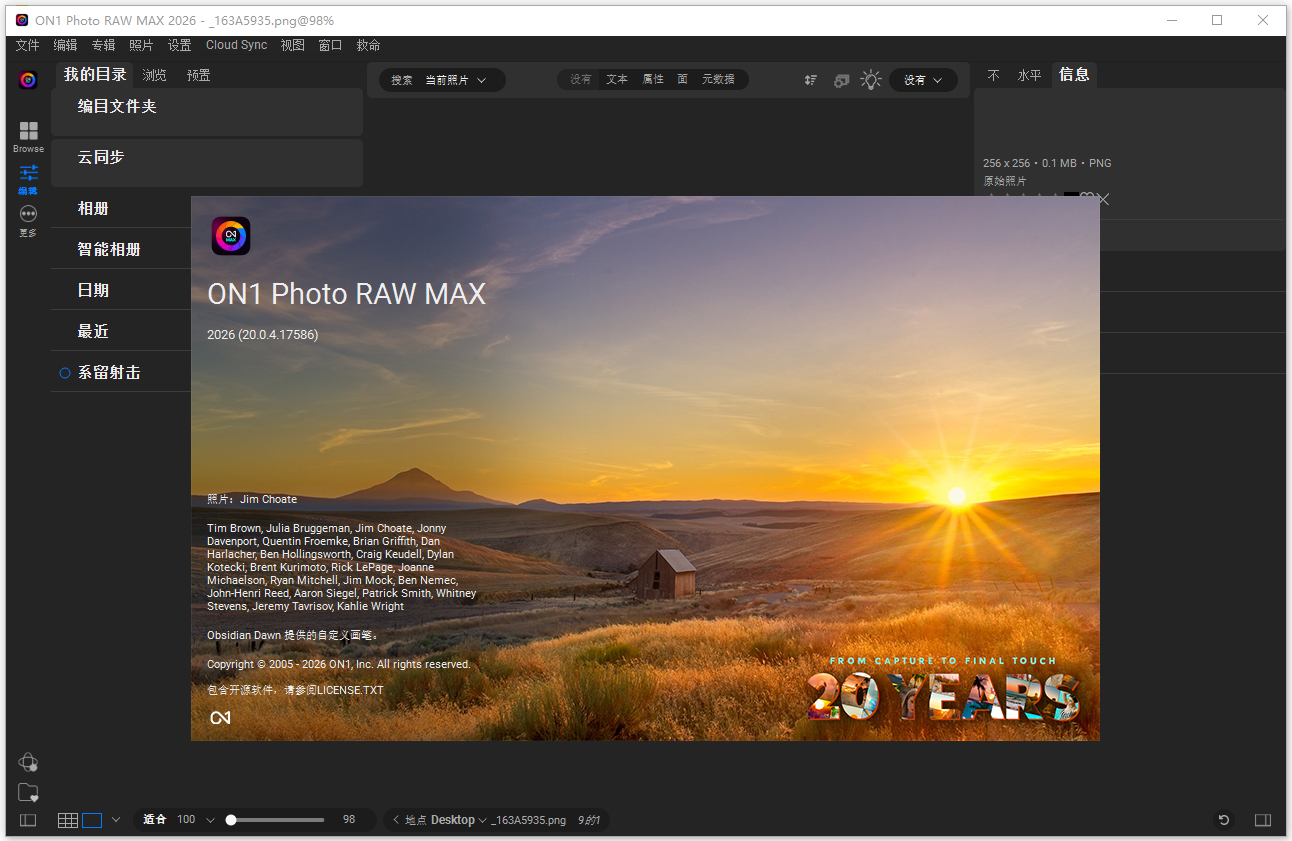Click the folder with heart icon

point(28,793)
